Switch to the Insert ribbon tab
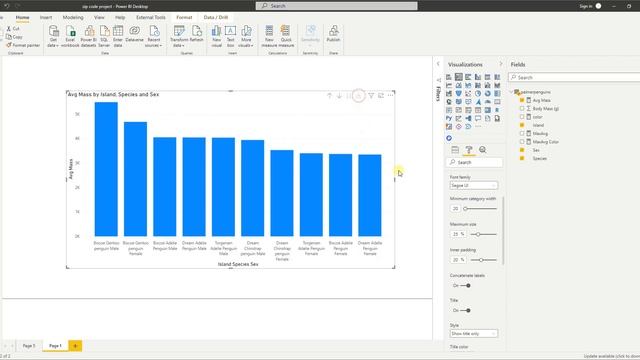Image resolution: width=640 pixels, height=360 pixels. [x=46, y=18]
